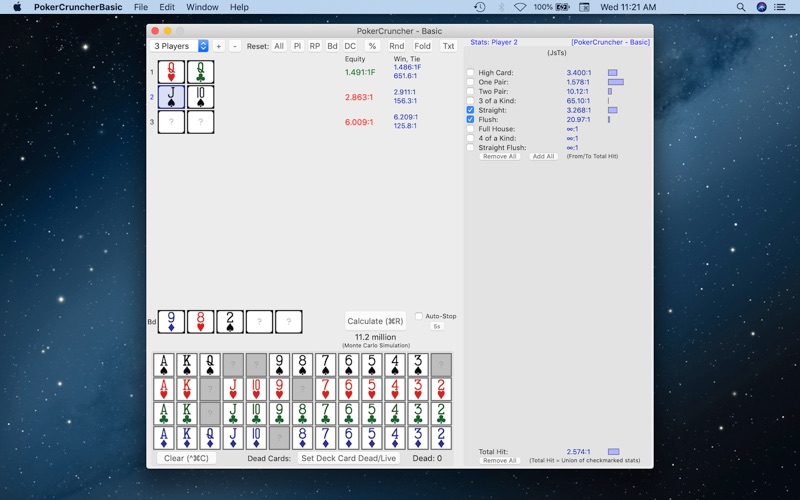Enable the 4 of a Kind checkbox
This screenshot has width=800, height=500.
point(470,138)
